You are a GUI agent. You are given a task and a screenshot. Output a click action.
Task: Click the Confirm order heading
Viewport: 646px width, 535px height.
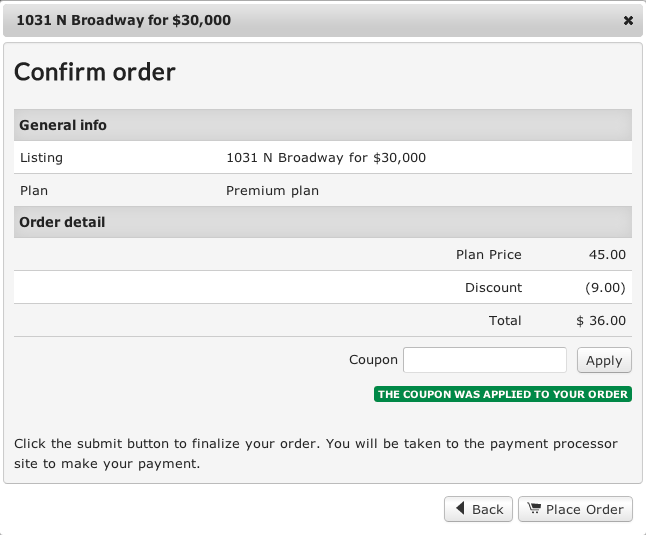coord(95,72)
